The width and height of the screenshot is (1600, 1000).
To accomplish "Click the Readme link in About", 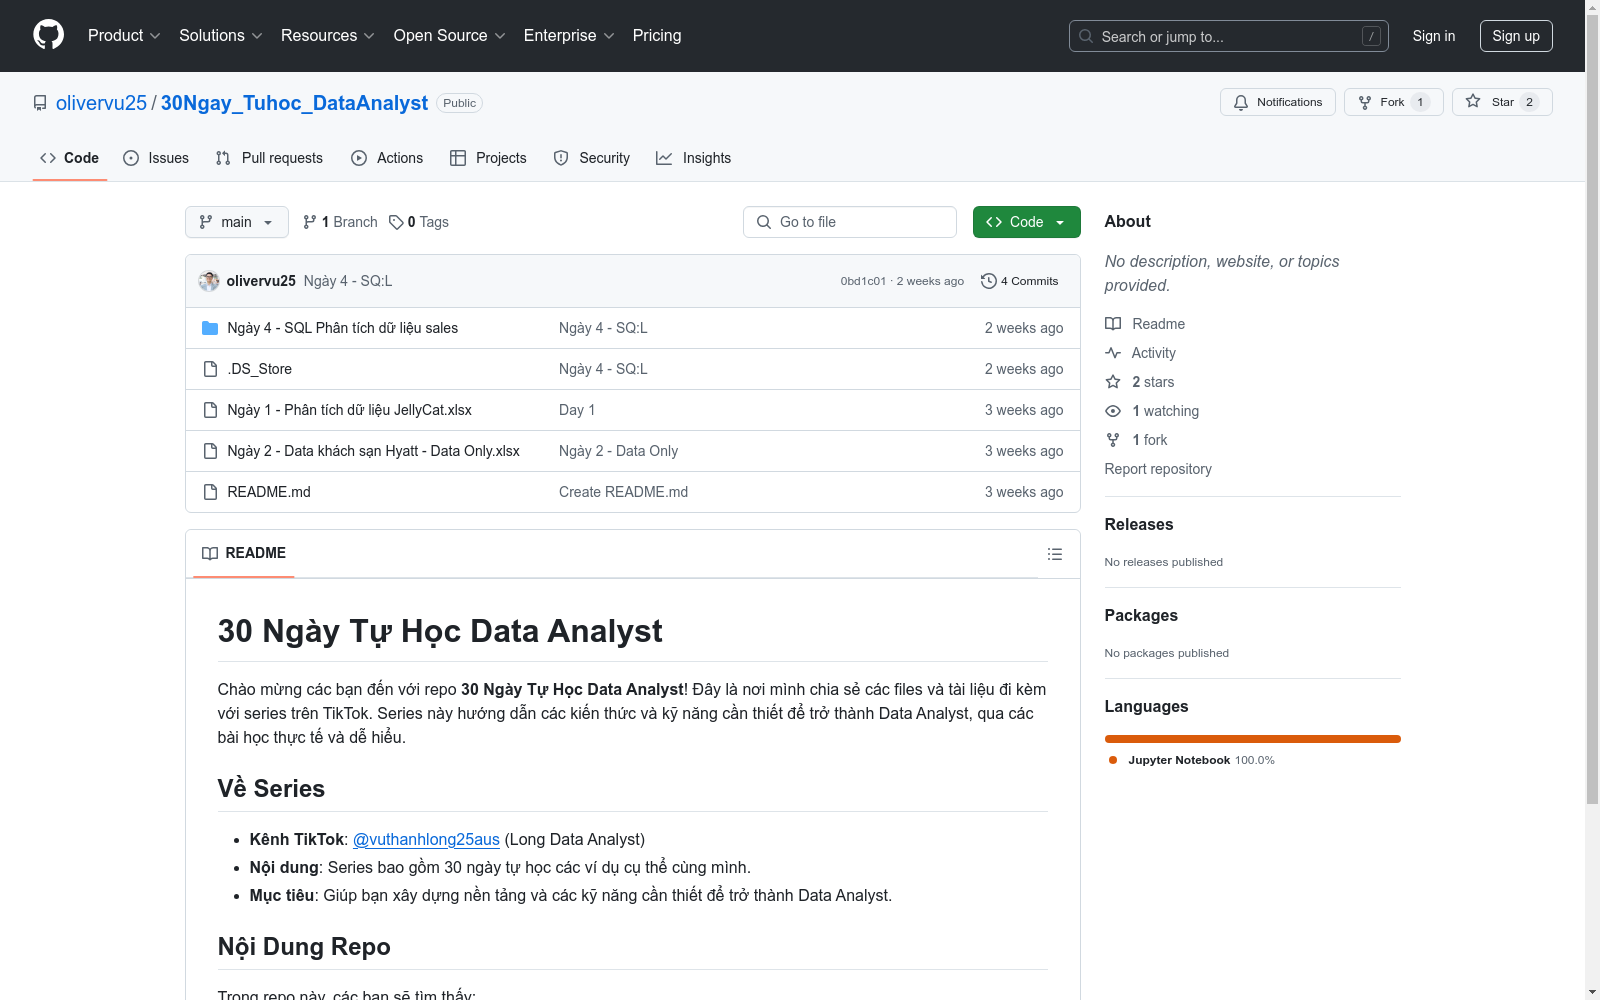I will (1145, 324).
